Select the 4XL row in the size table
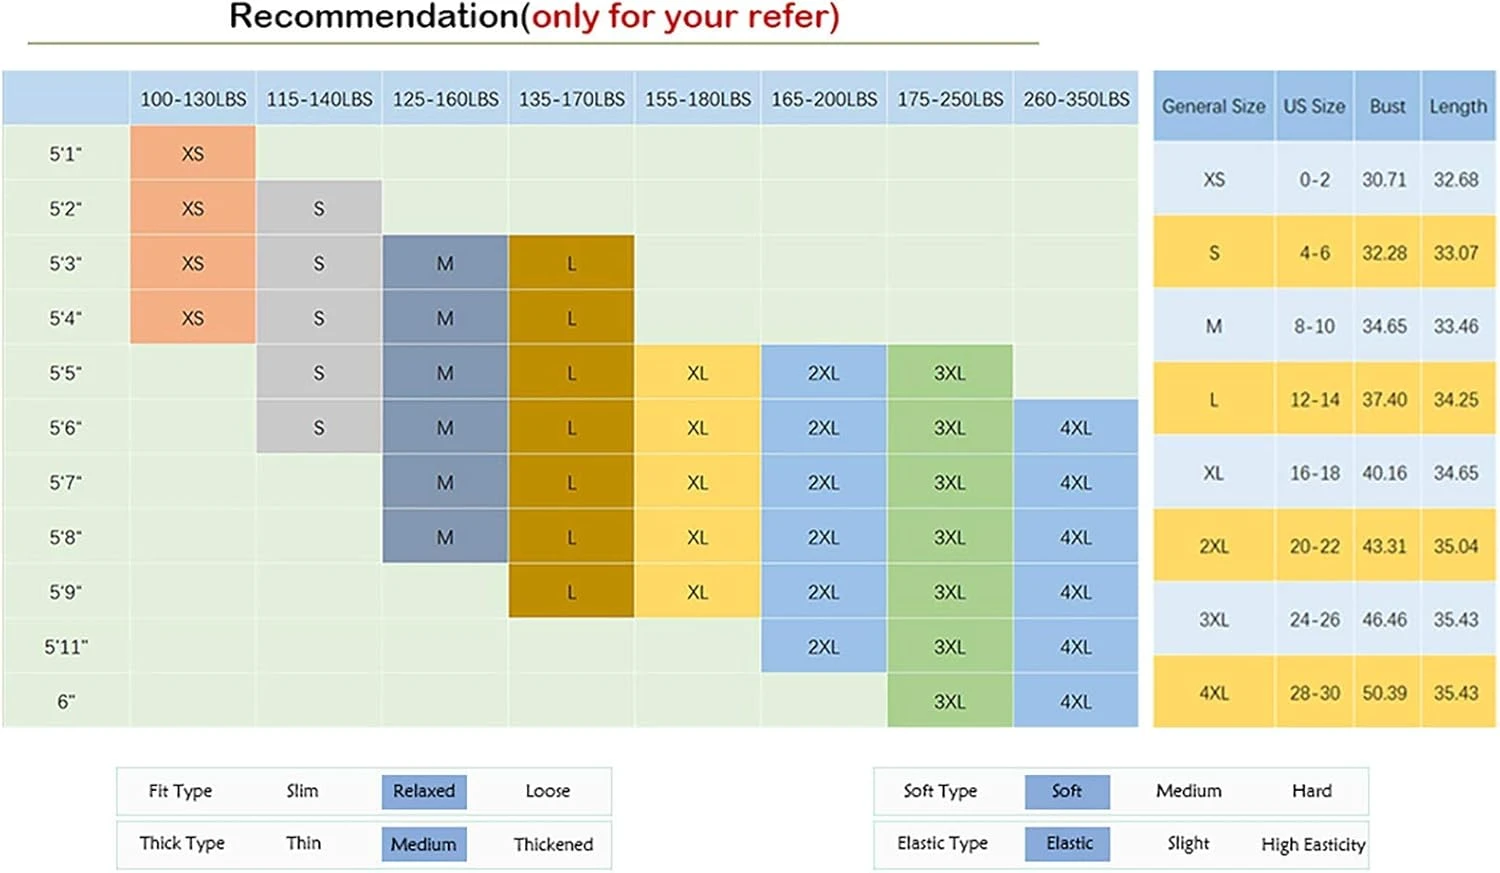The height and width of the screenshot is (873, 1500). pyautogui.click(x=1214, y=693)
